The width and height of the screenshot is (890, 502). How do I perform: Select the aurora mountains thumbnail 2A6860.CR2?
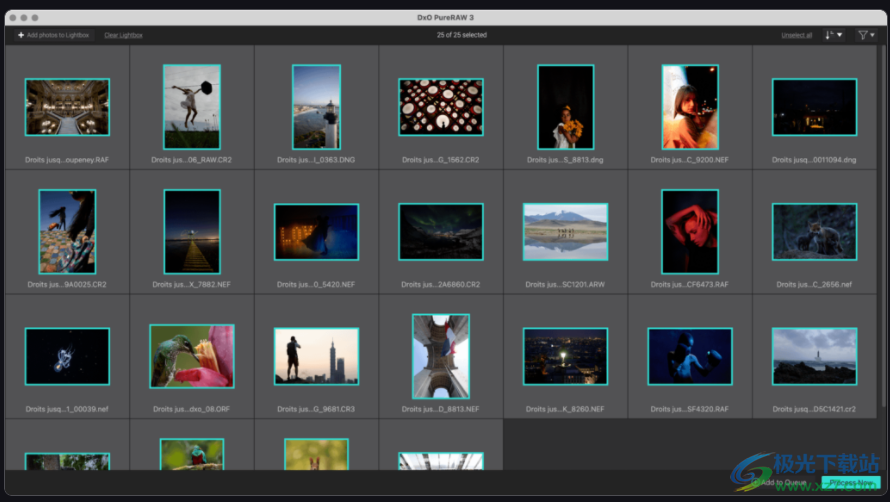click(x=441, y=232)
